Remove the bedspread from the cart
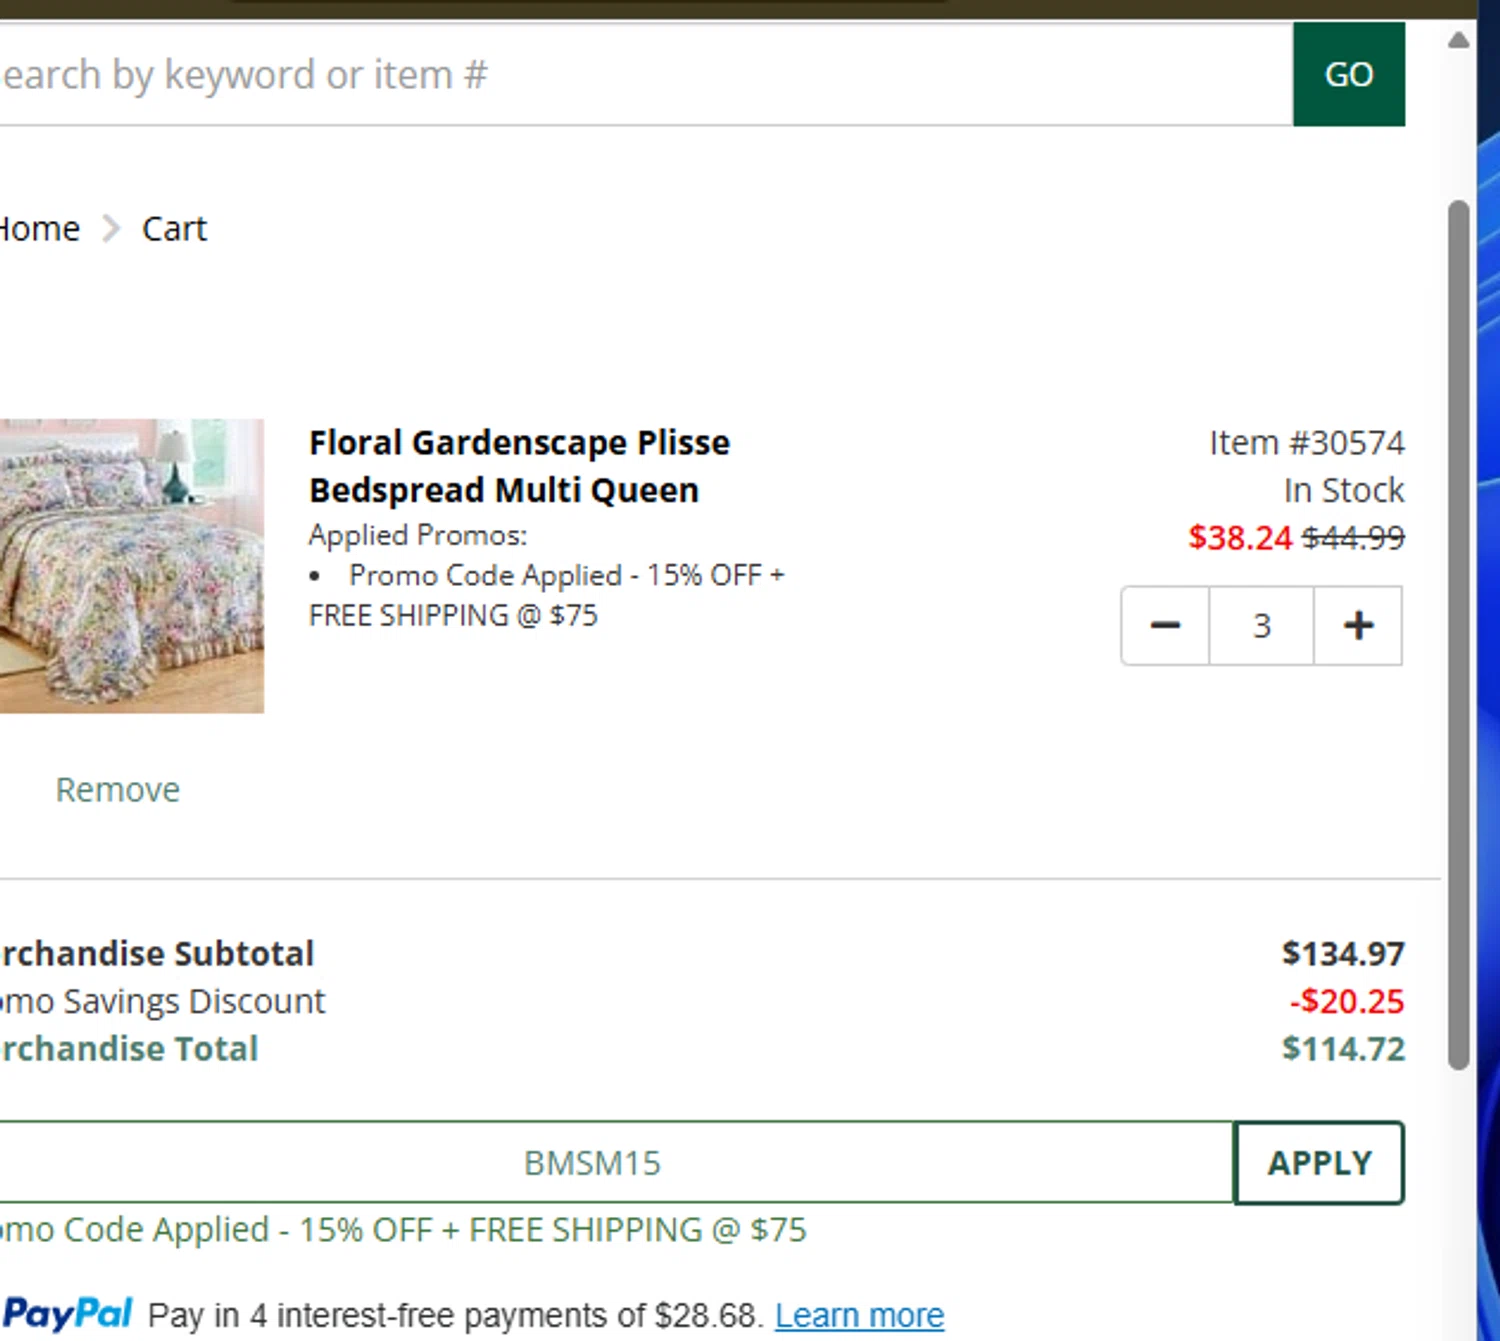1500x1341 pixels. point(117,790)
